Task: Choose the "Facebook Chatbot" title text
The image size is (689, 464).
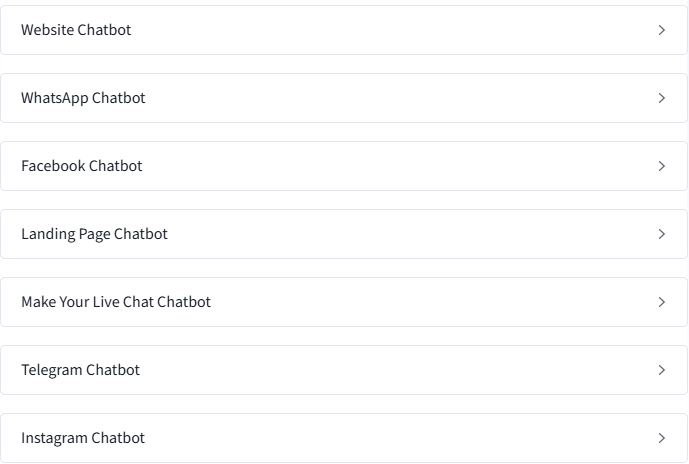Action: (82, 166)
